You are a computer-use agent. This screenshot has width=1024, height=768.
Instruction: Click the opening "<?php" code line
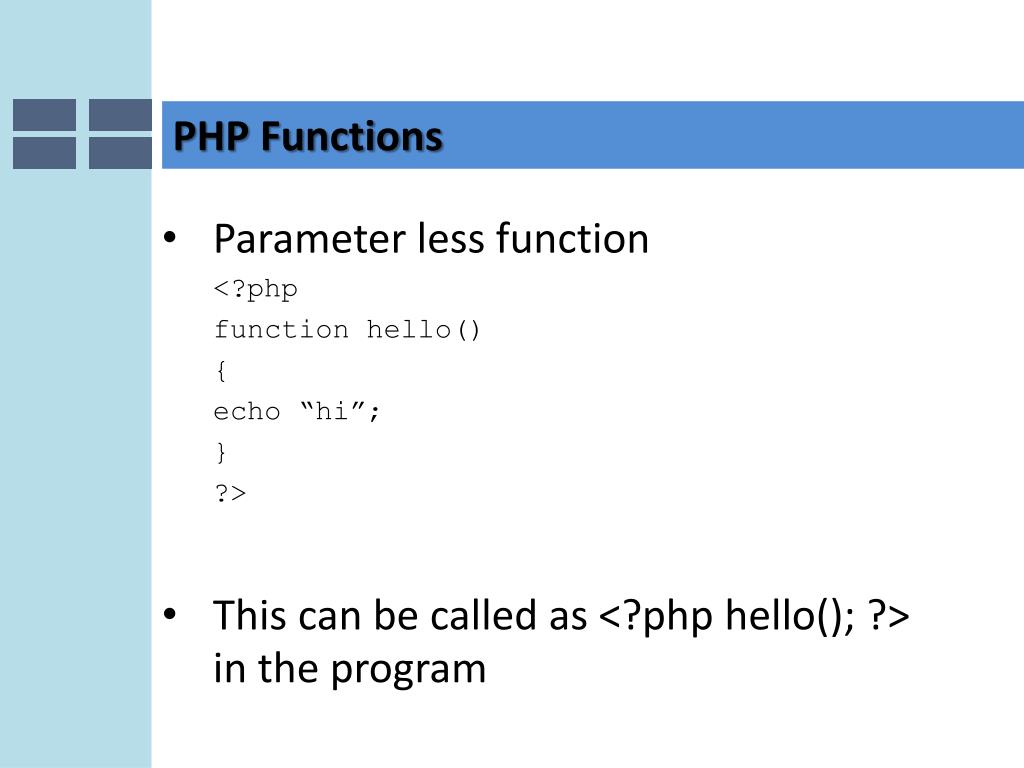click(x=255, y=289)
